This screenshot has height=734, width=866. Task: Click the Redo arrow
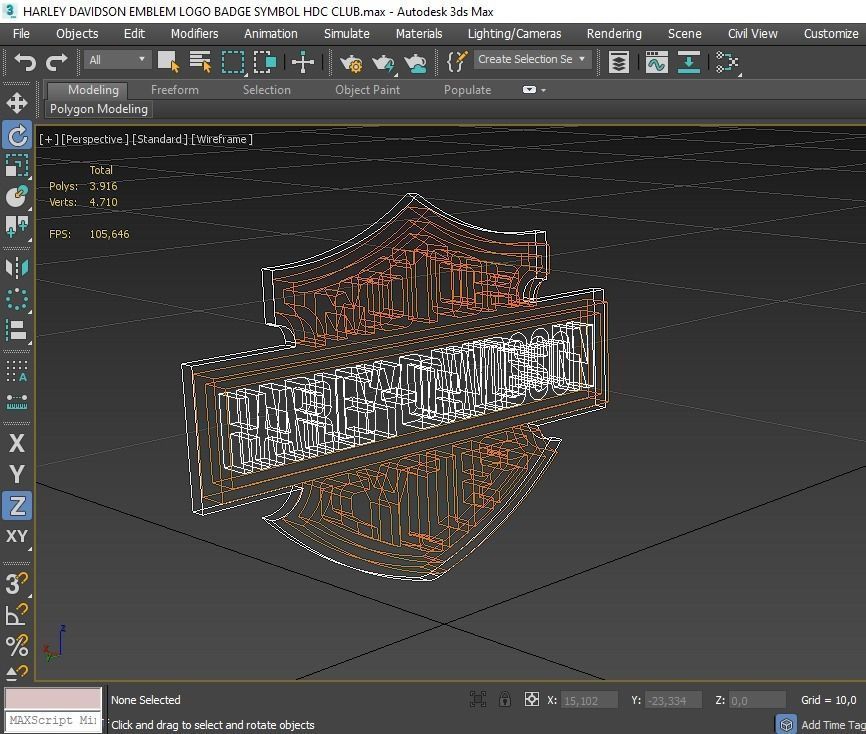56,61
